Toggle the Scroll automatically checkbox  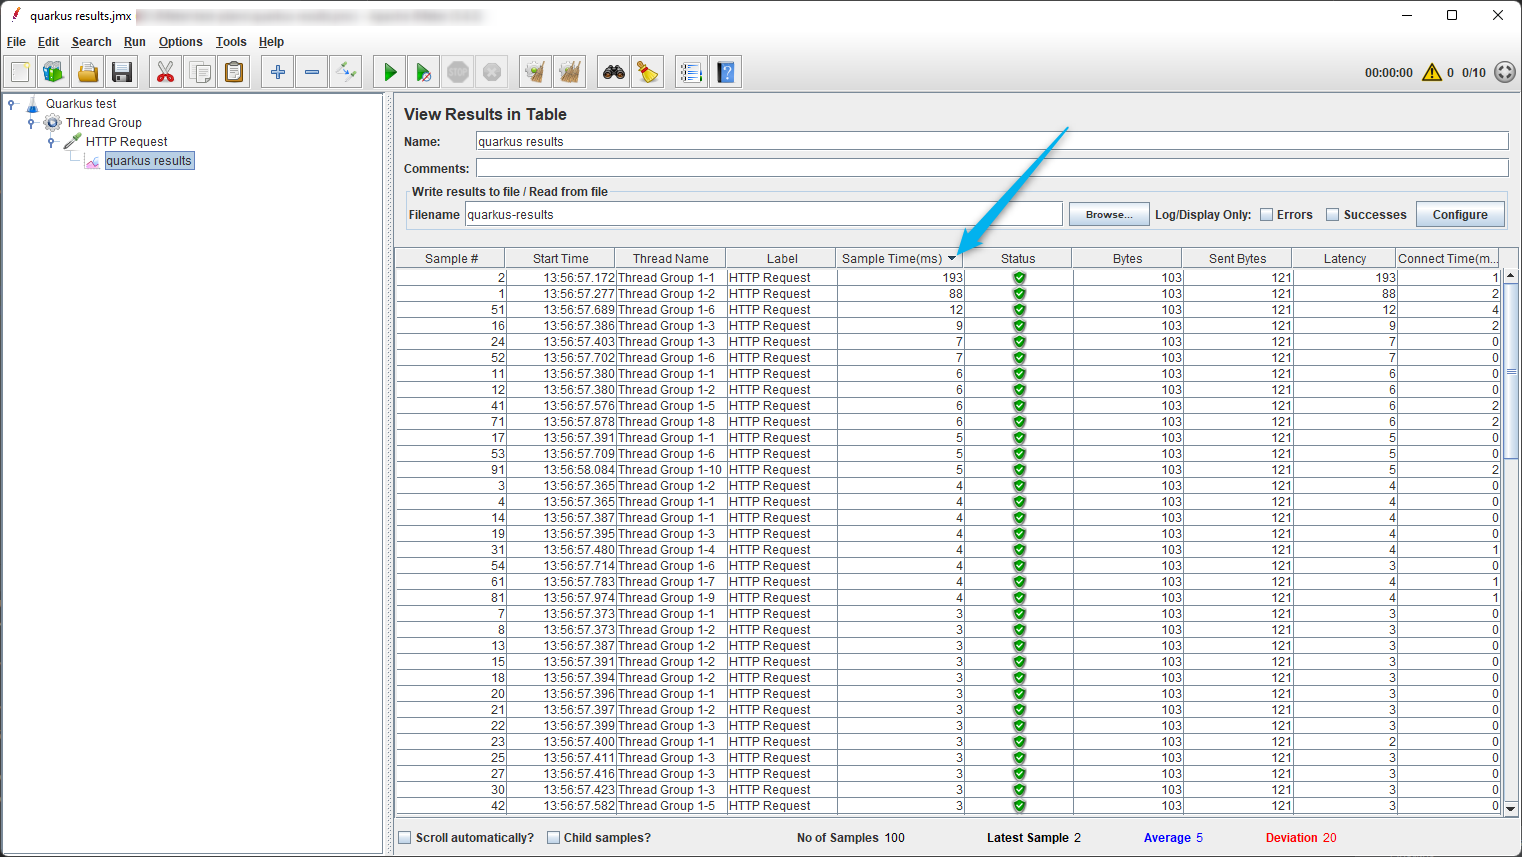point(405,838)
